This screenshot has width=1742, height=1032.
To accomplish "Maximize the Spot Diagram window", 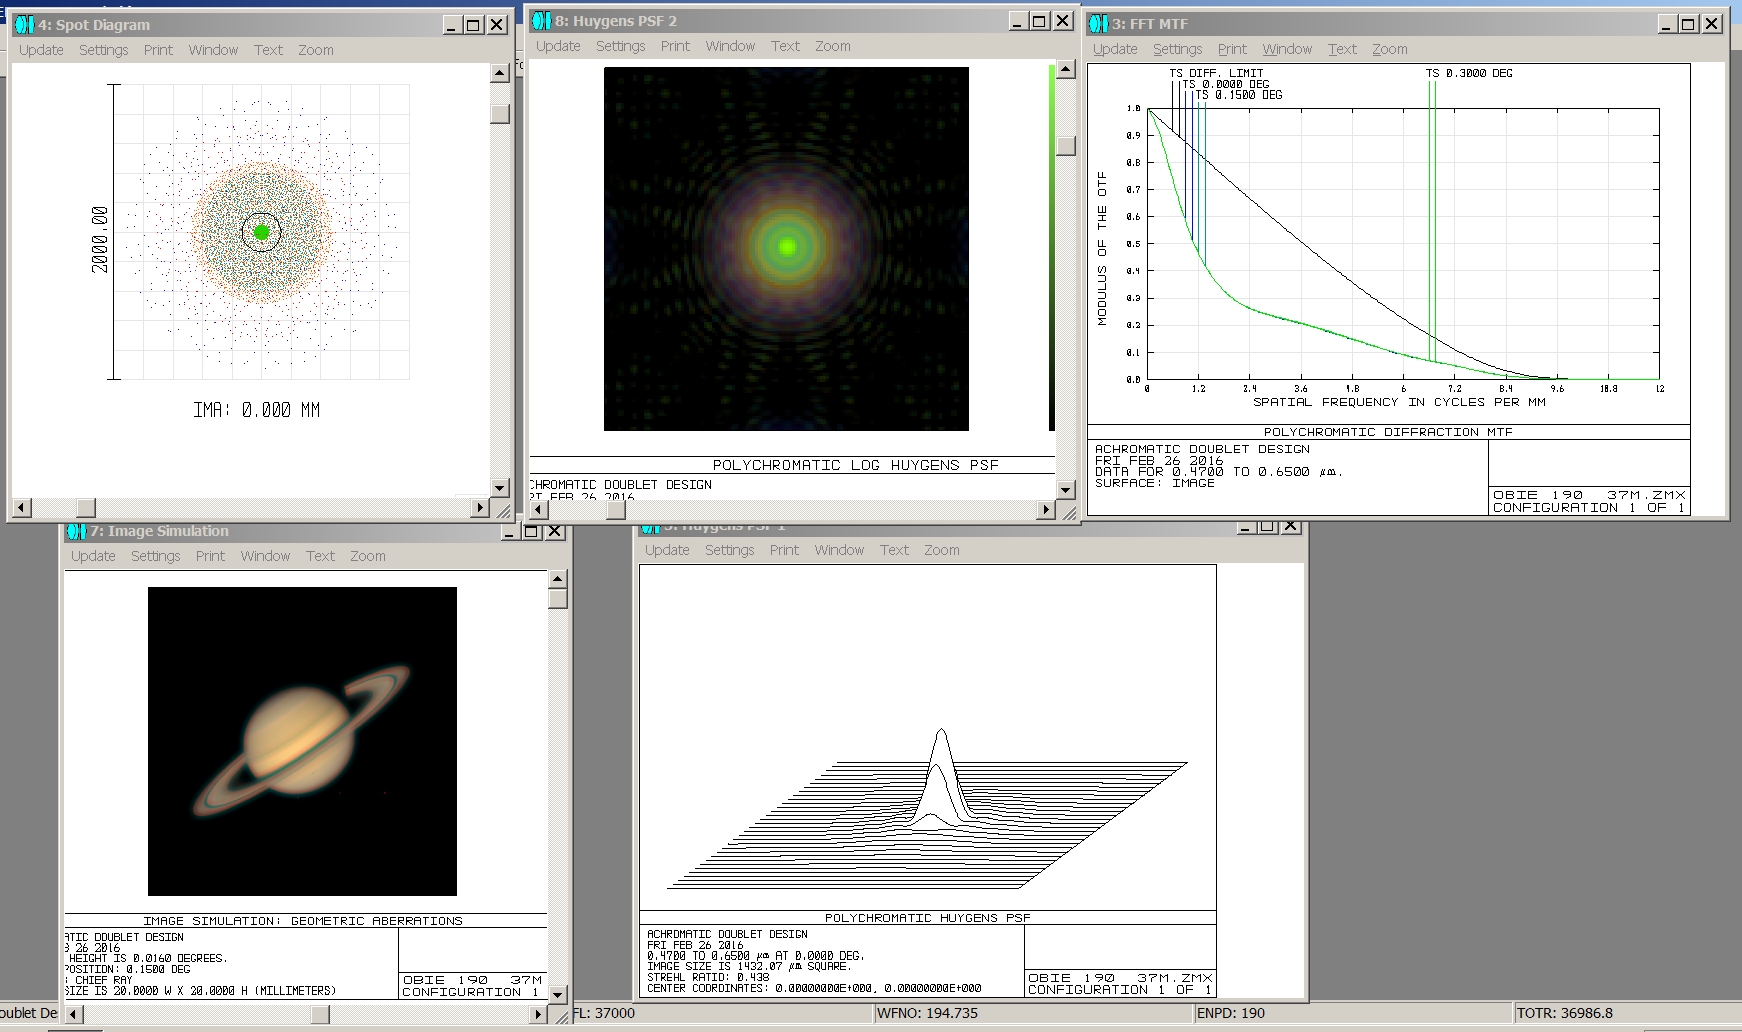I will 474,25.
